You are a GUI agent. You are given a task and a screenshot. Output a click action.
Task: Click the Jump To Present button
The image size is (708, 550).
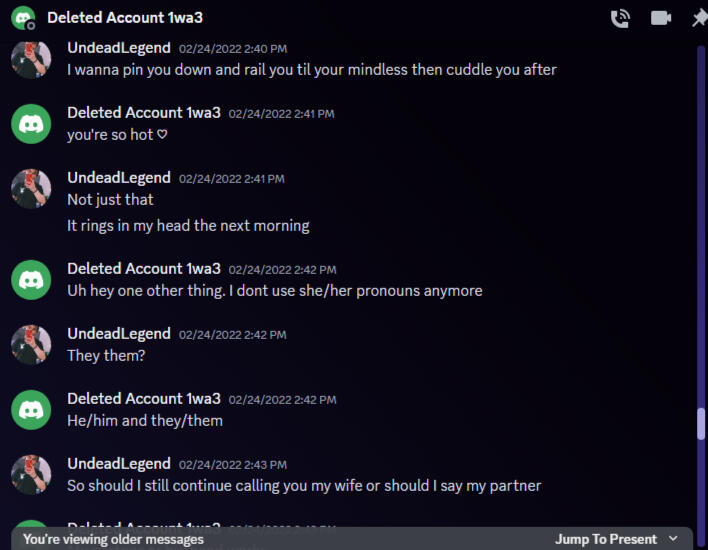606,539
